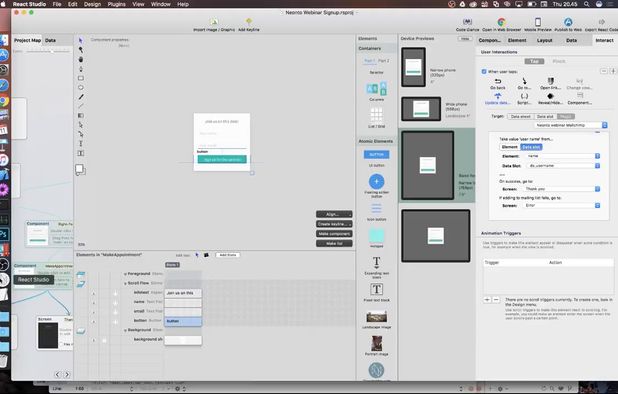Switch to the Component inspector tab
Viewport: 618px width, 394px height.
(490, 40)
